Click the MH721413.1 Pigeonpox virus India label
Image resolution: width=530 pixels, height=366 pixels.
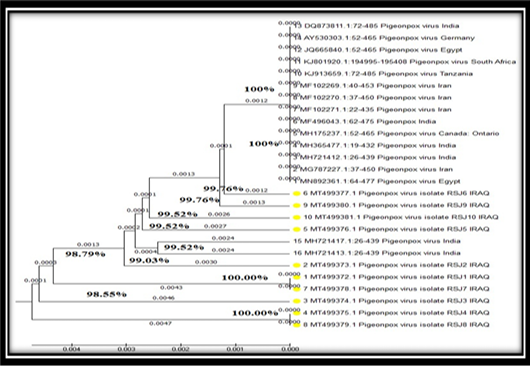[x=377, y=253]
